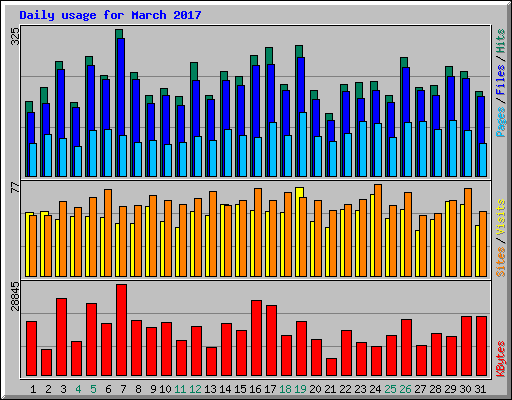This screenshot has width=512, height=400.
Task: Click the 325 axis value label
Action: coord(16,37)
